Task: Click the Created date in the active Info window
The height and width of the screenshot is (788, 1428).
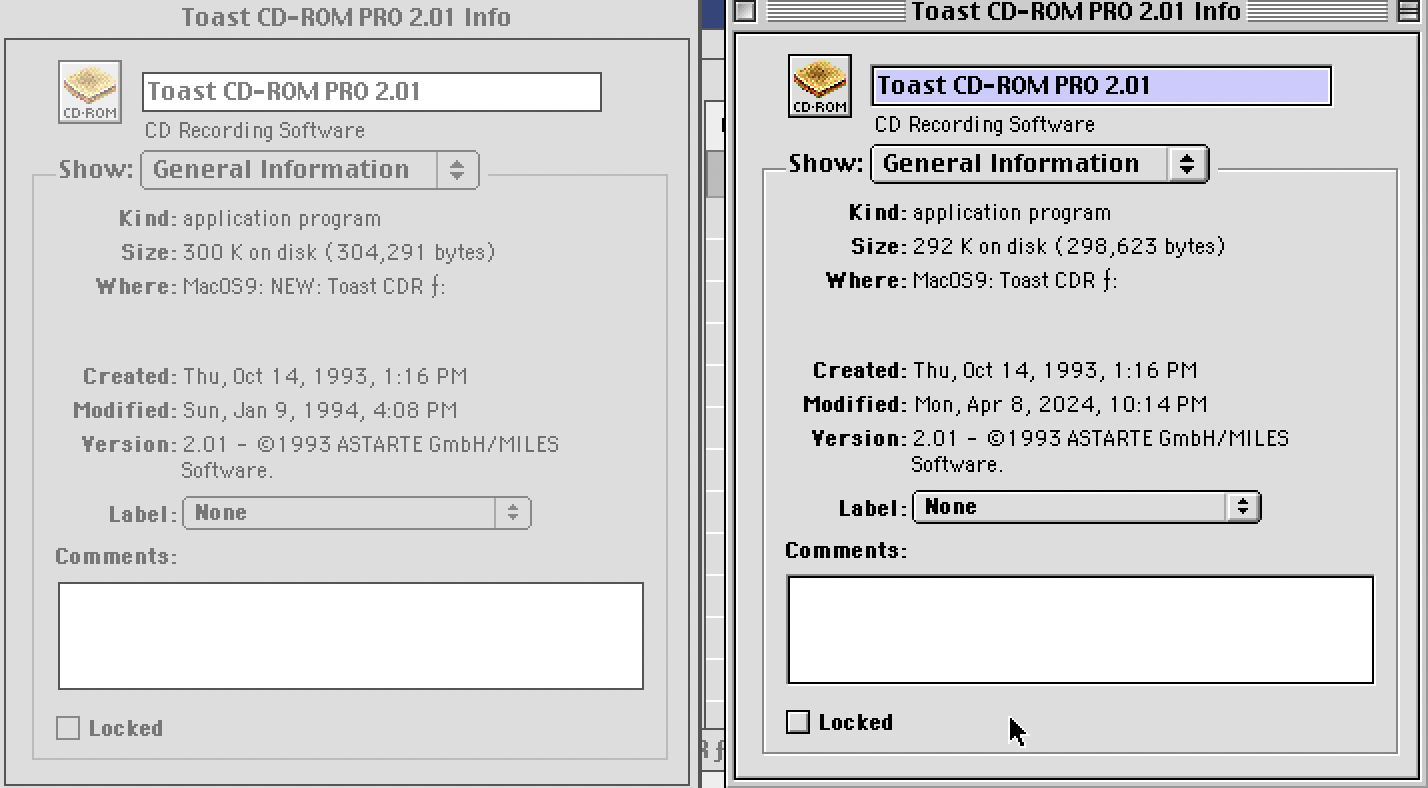Action: point(1055,371)
